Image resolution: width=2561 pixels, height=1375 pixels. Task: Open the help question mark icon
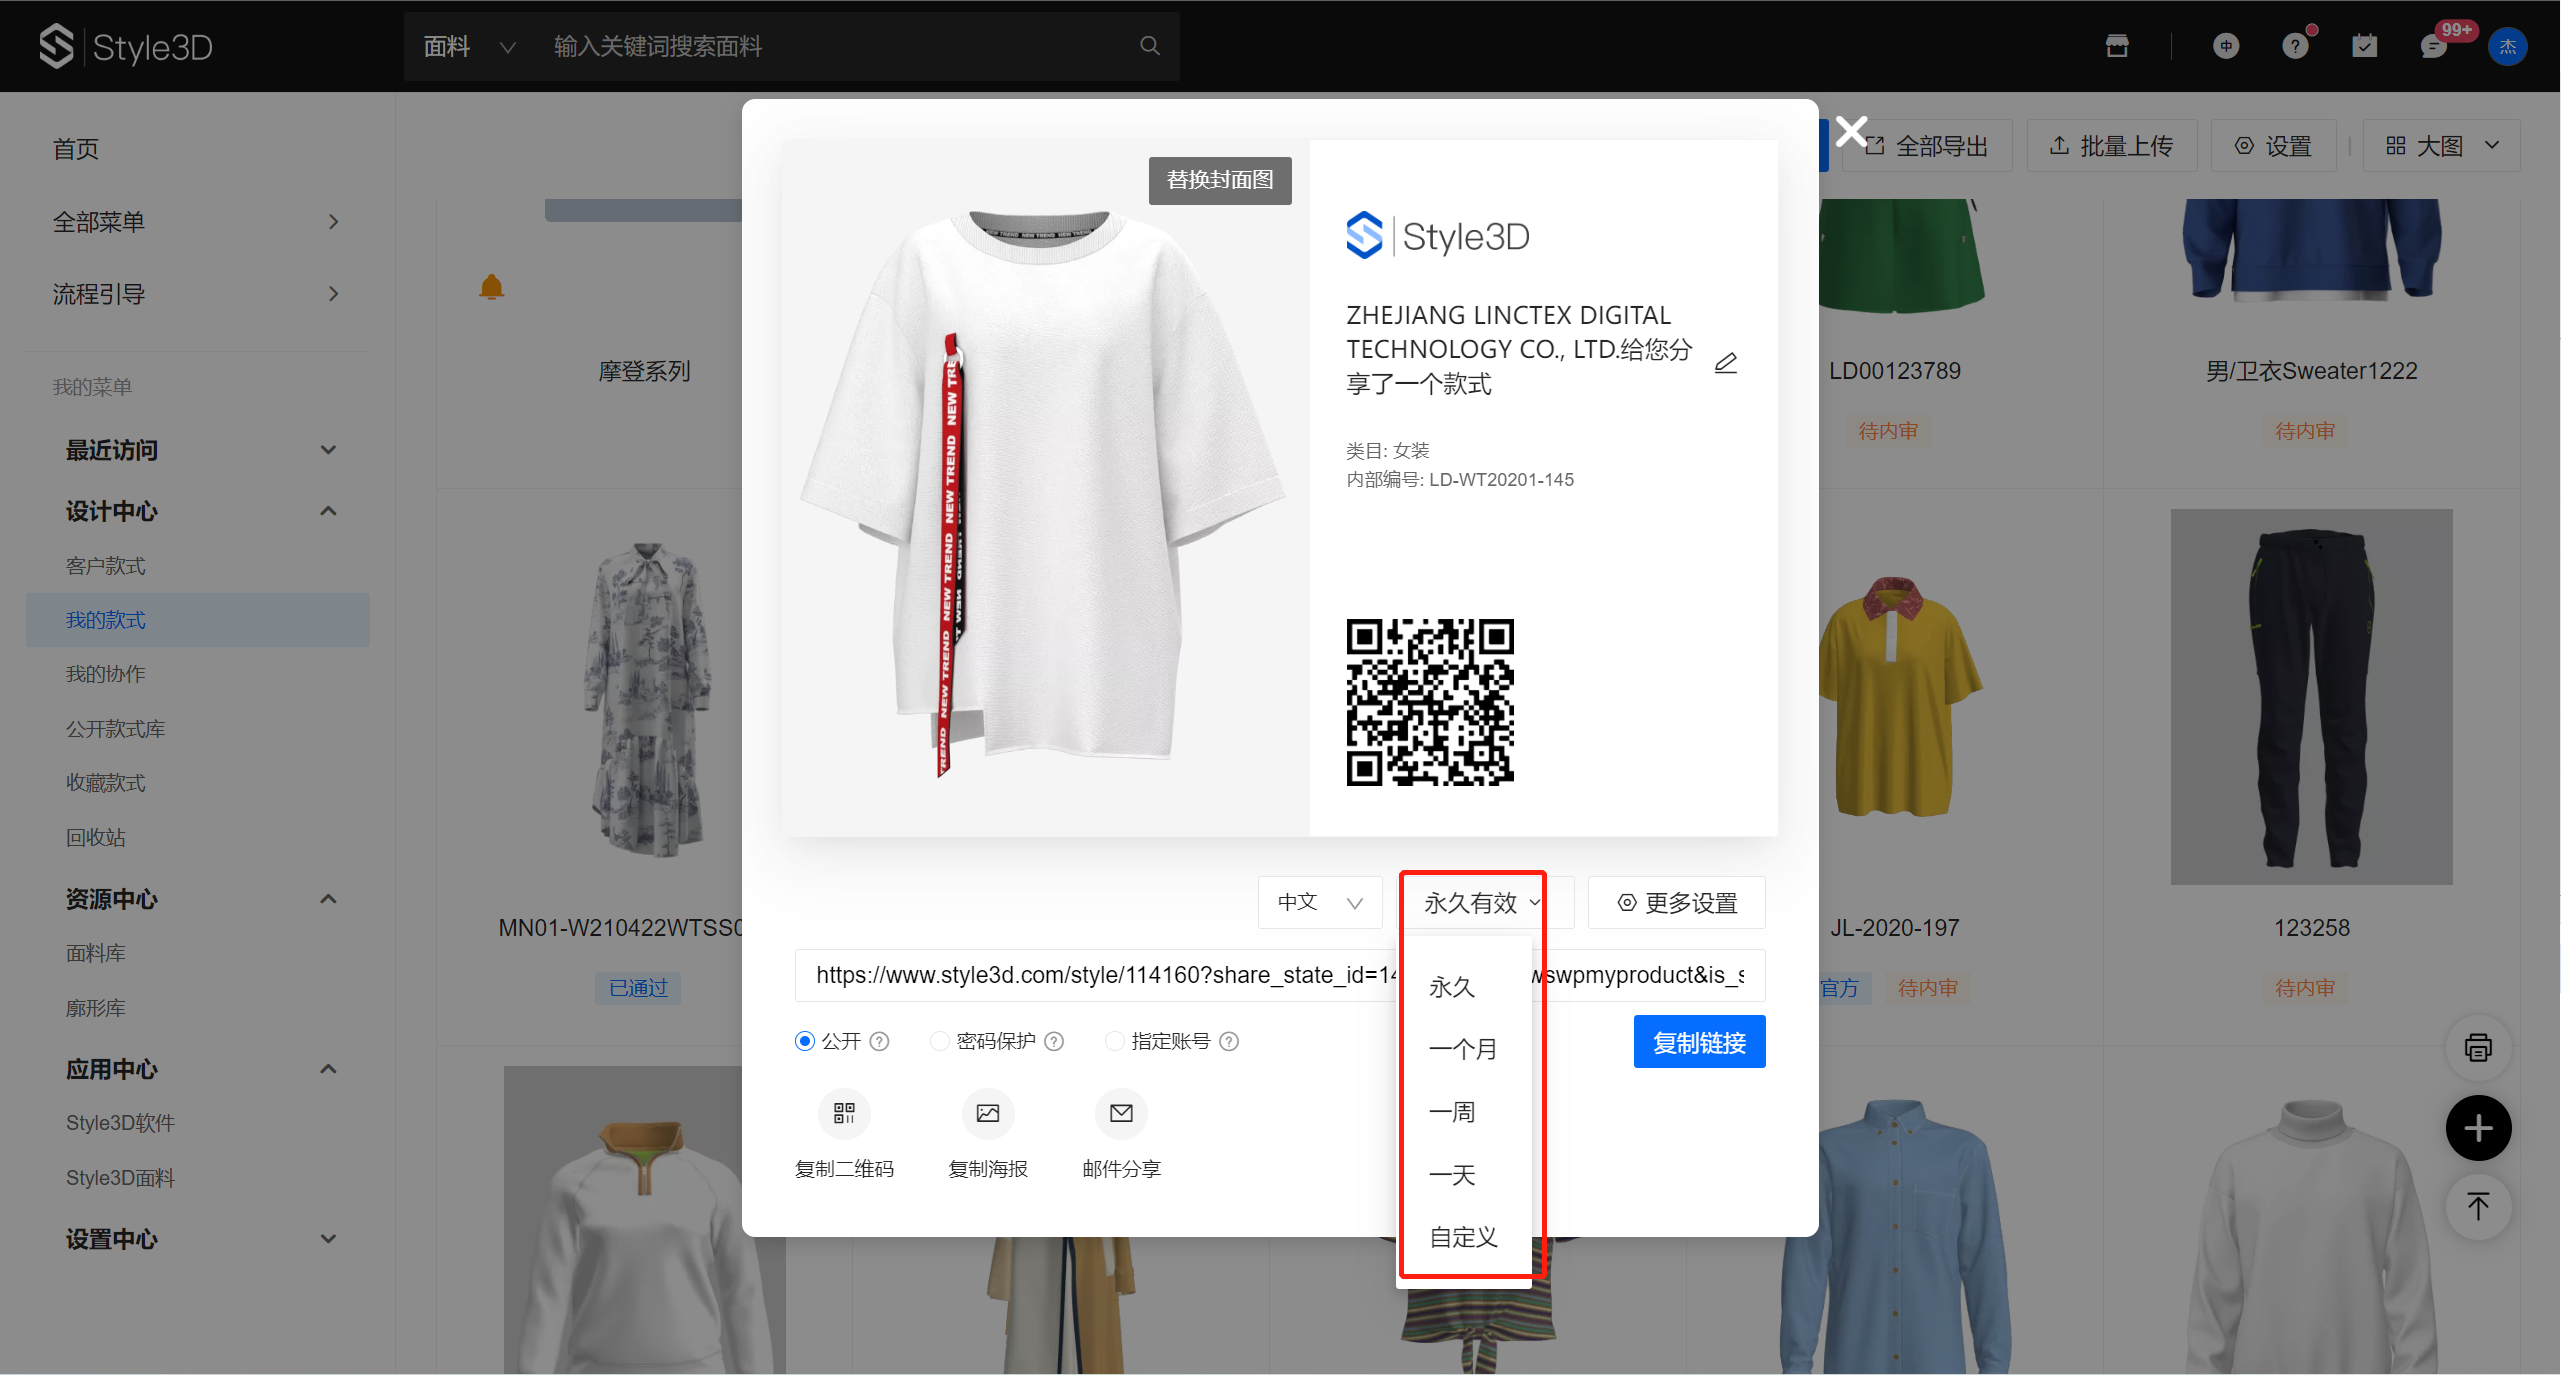pyautogui.click(x=2295, y=46)
